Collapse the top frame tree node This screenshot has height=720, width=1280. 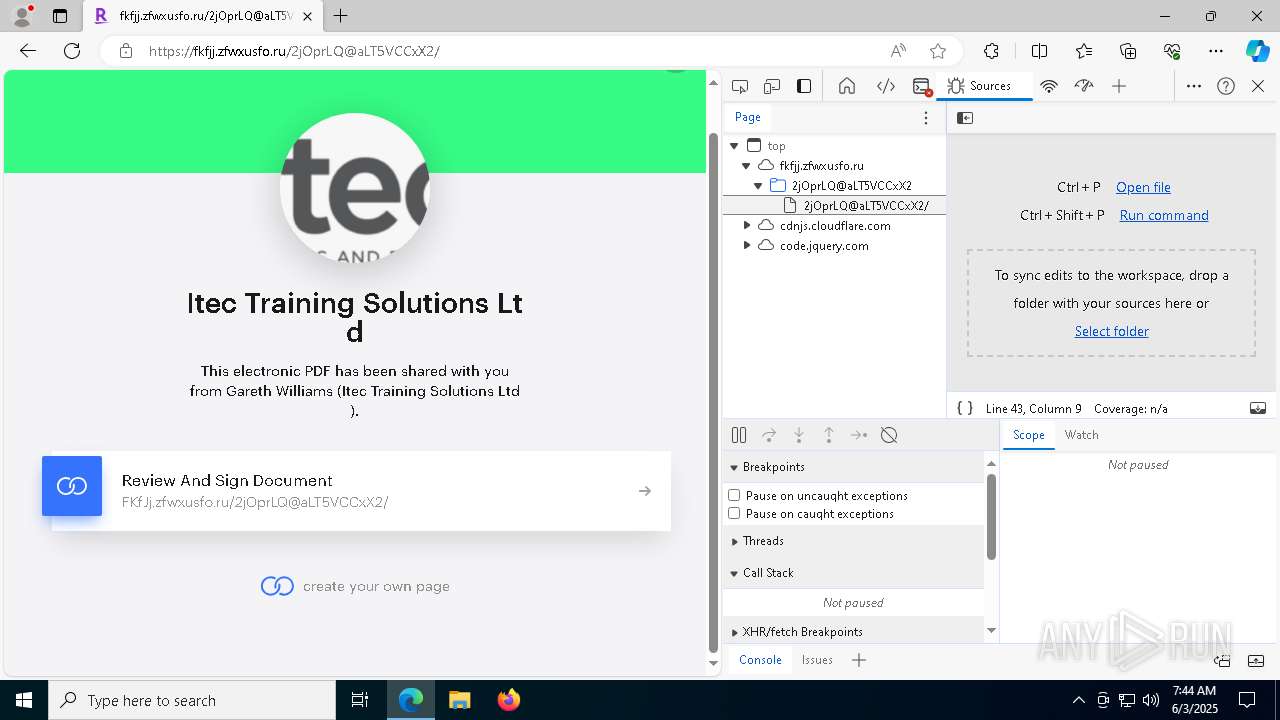(x=734, y=146)
